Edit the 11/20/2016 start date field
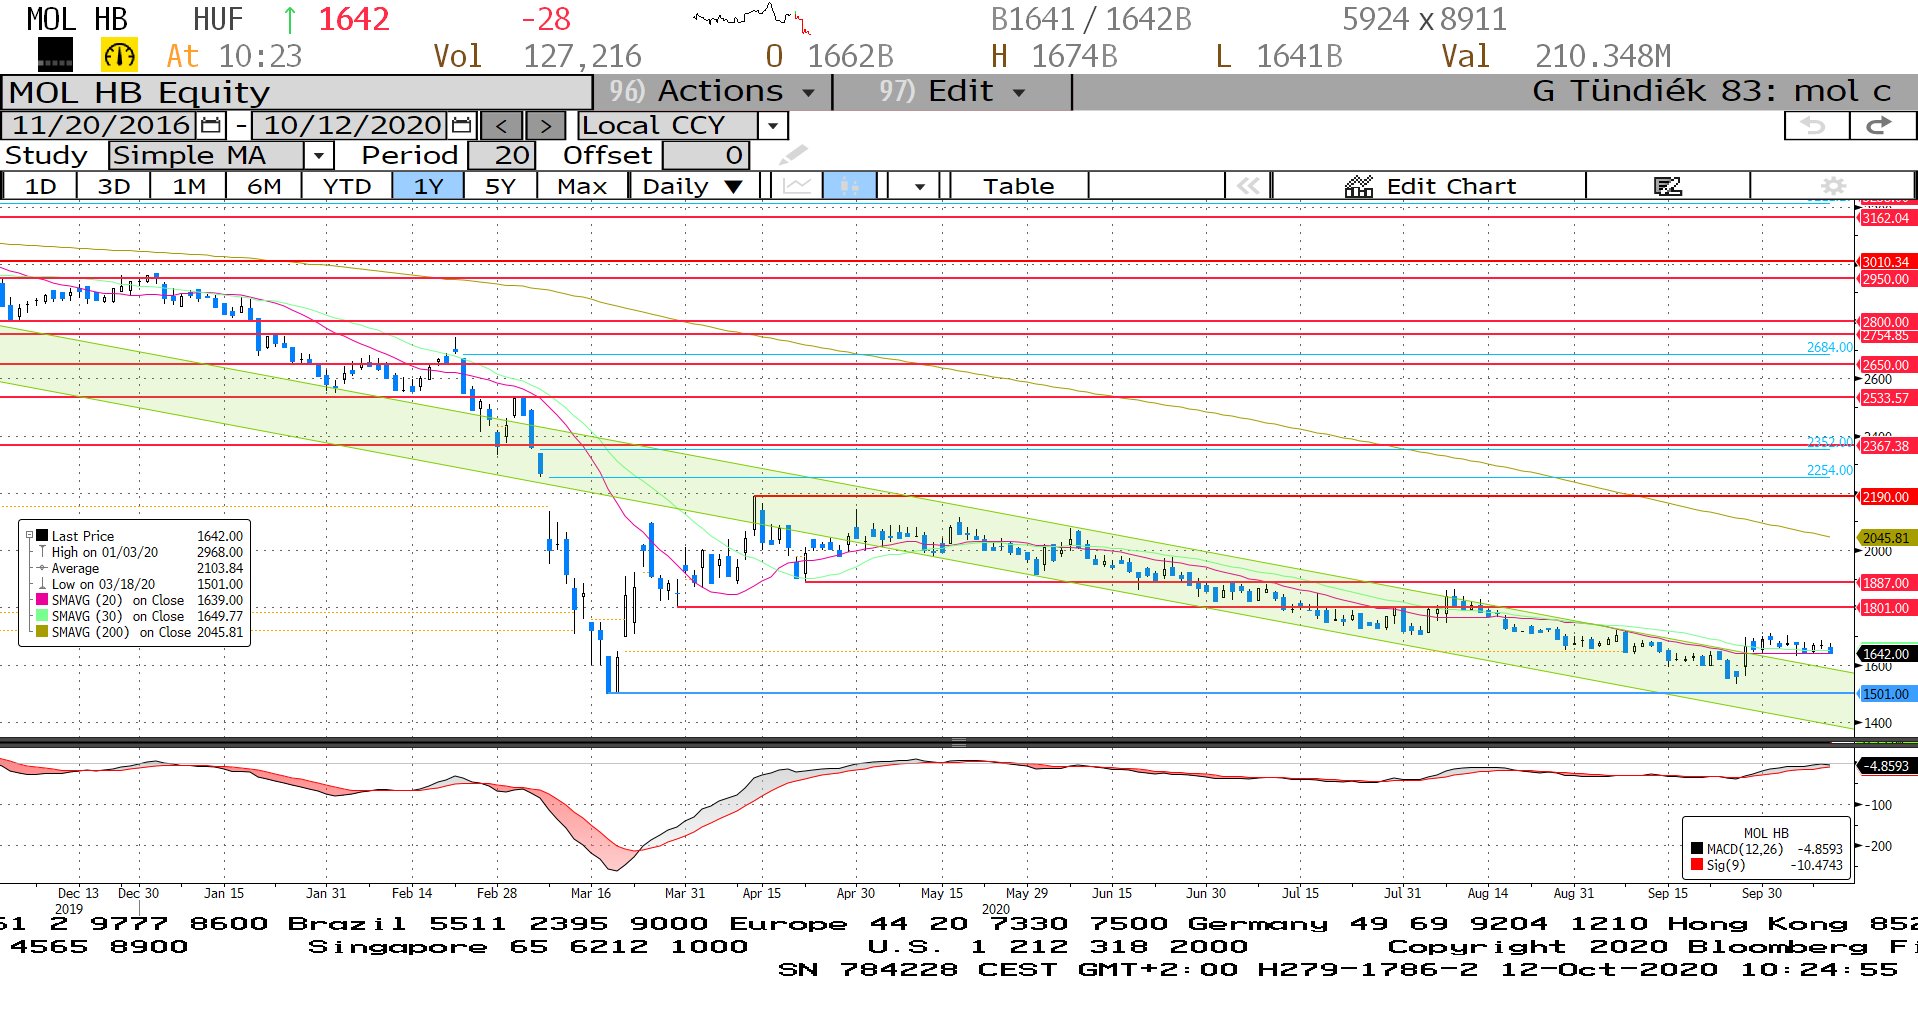 point(100,126)
